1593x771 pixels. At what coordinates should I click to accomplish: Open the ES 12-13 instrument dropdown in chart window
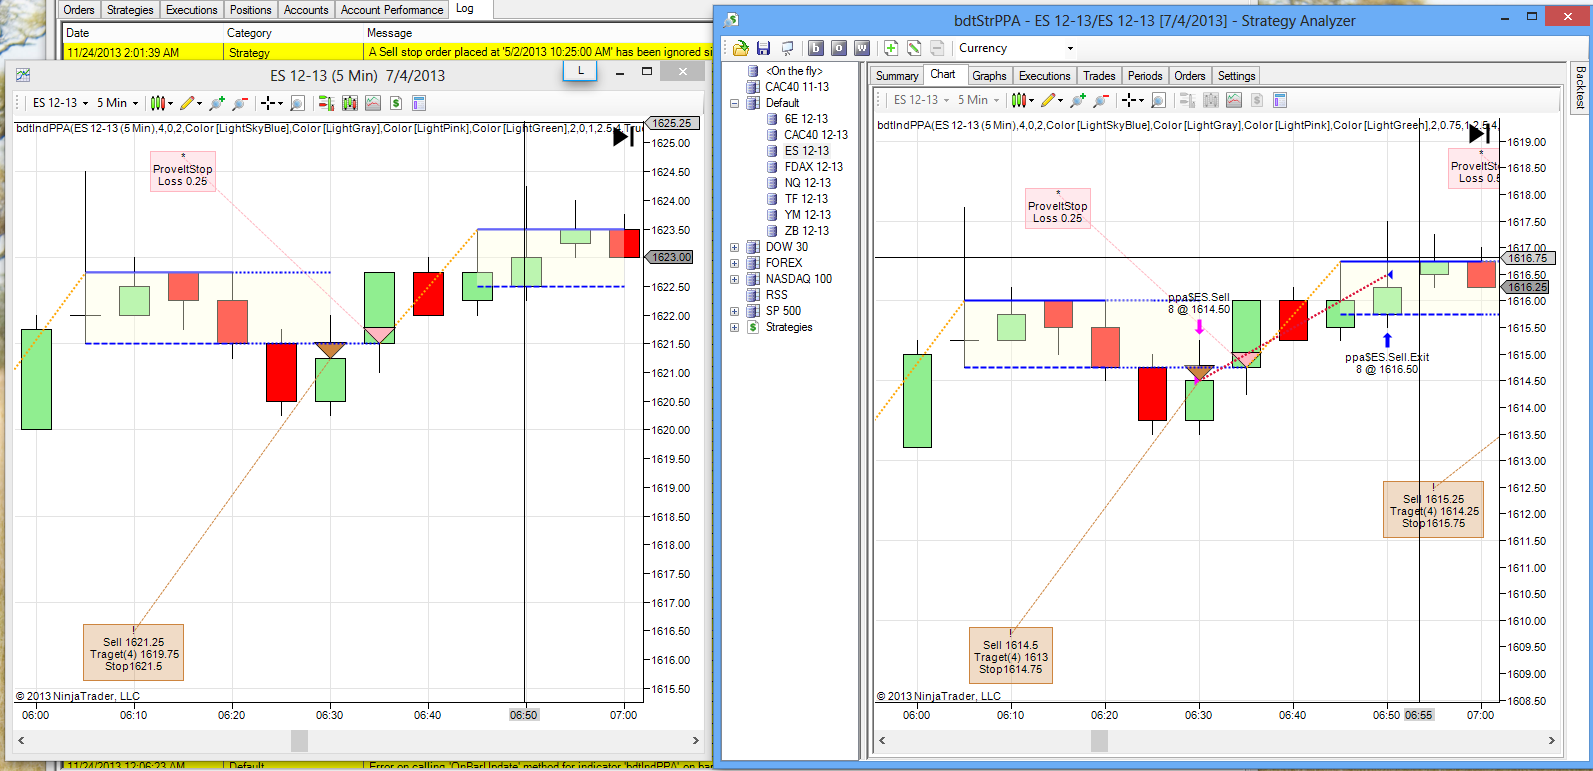point(60,103)
